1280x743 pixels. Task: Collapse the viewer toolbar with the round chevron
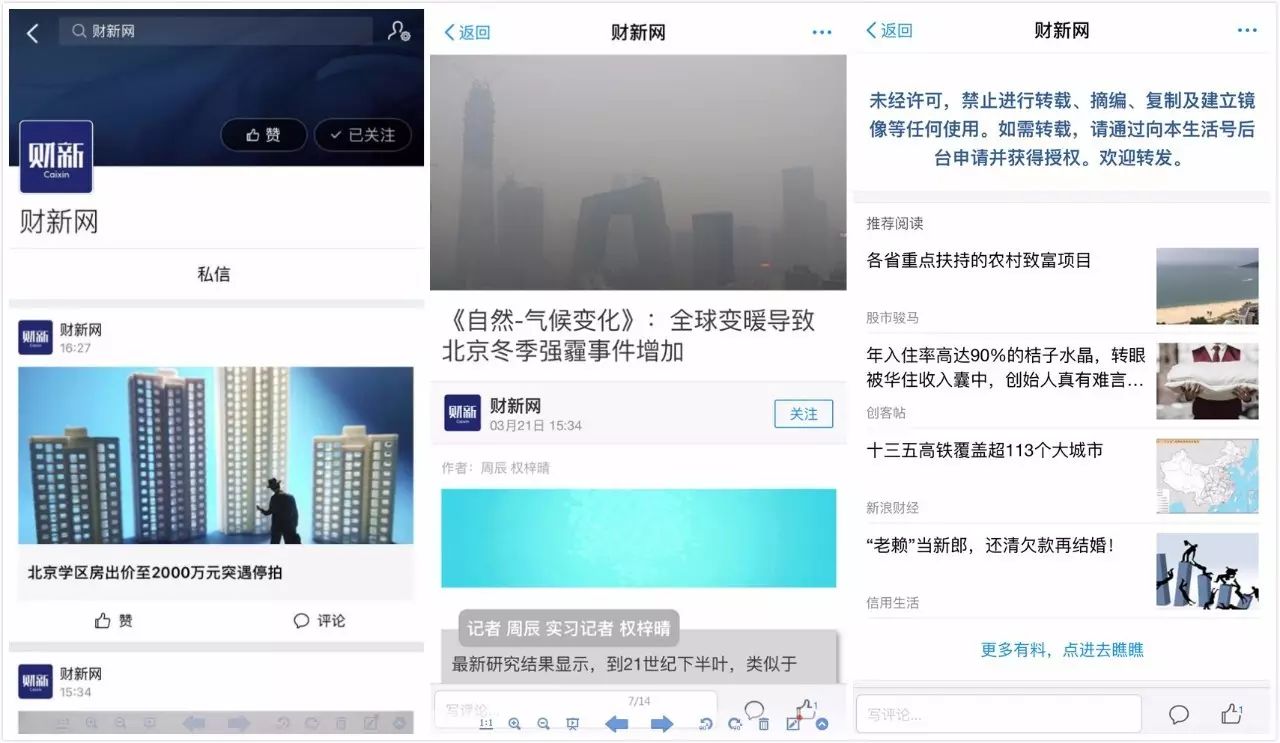822,723
